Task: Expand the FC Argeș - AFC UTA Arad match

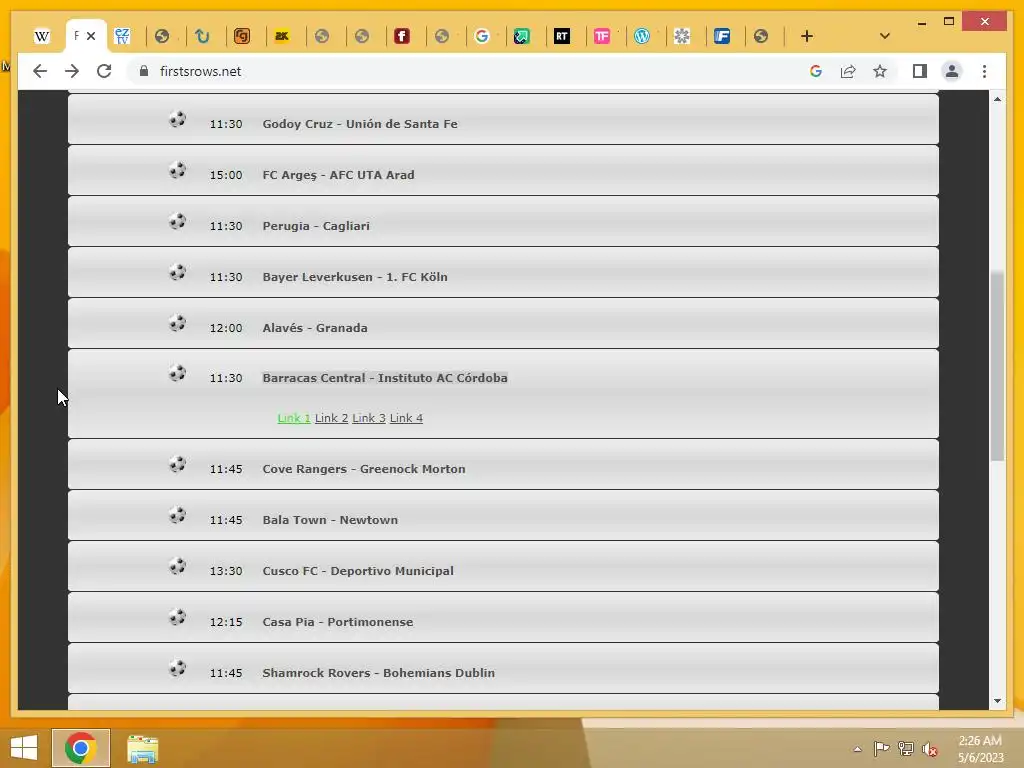Action: (x=338, y=175)
